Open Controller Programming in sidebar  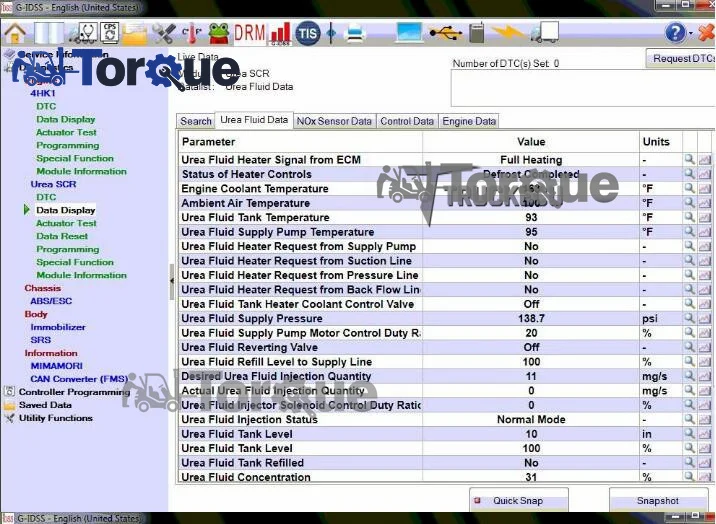[x=74, y=392]
